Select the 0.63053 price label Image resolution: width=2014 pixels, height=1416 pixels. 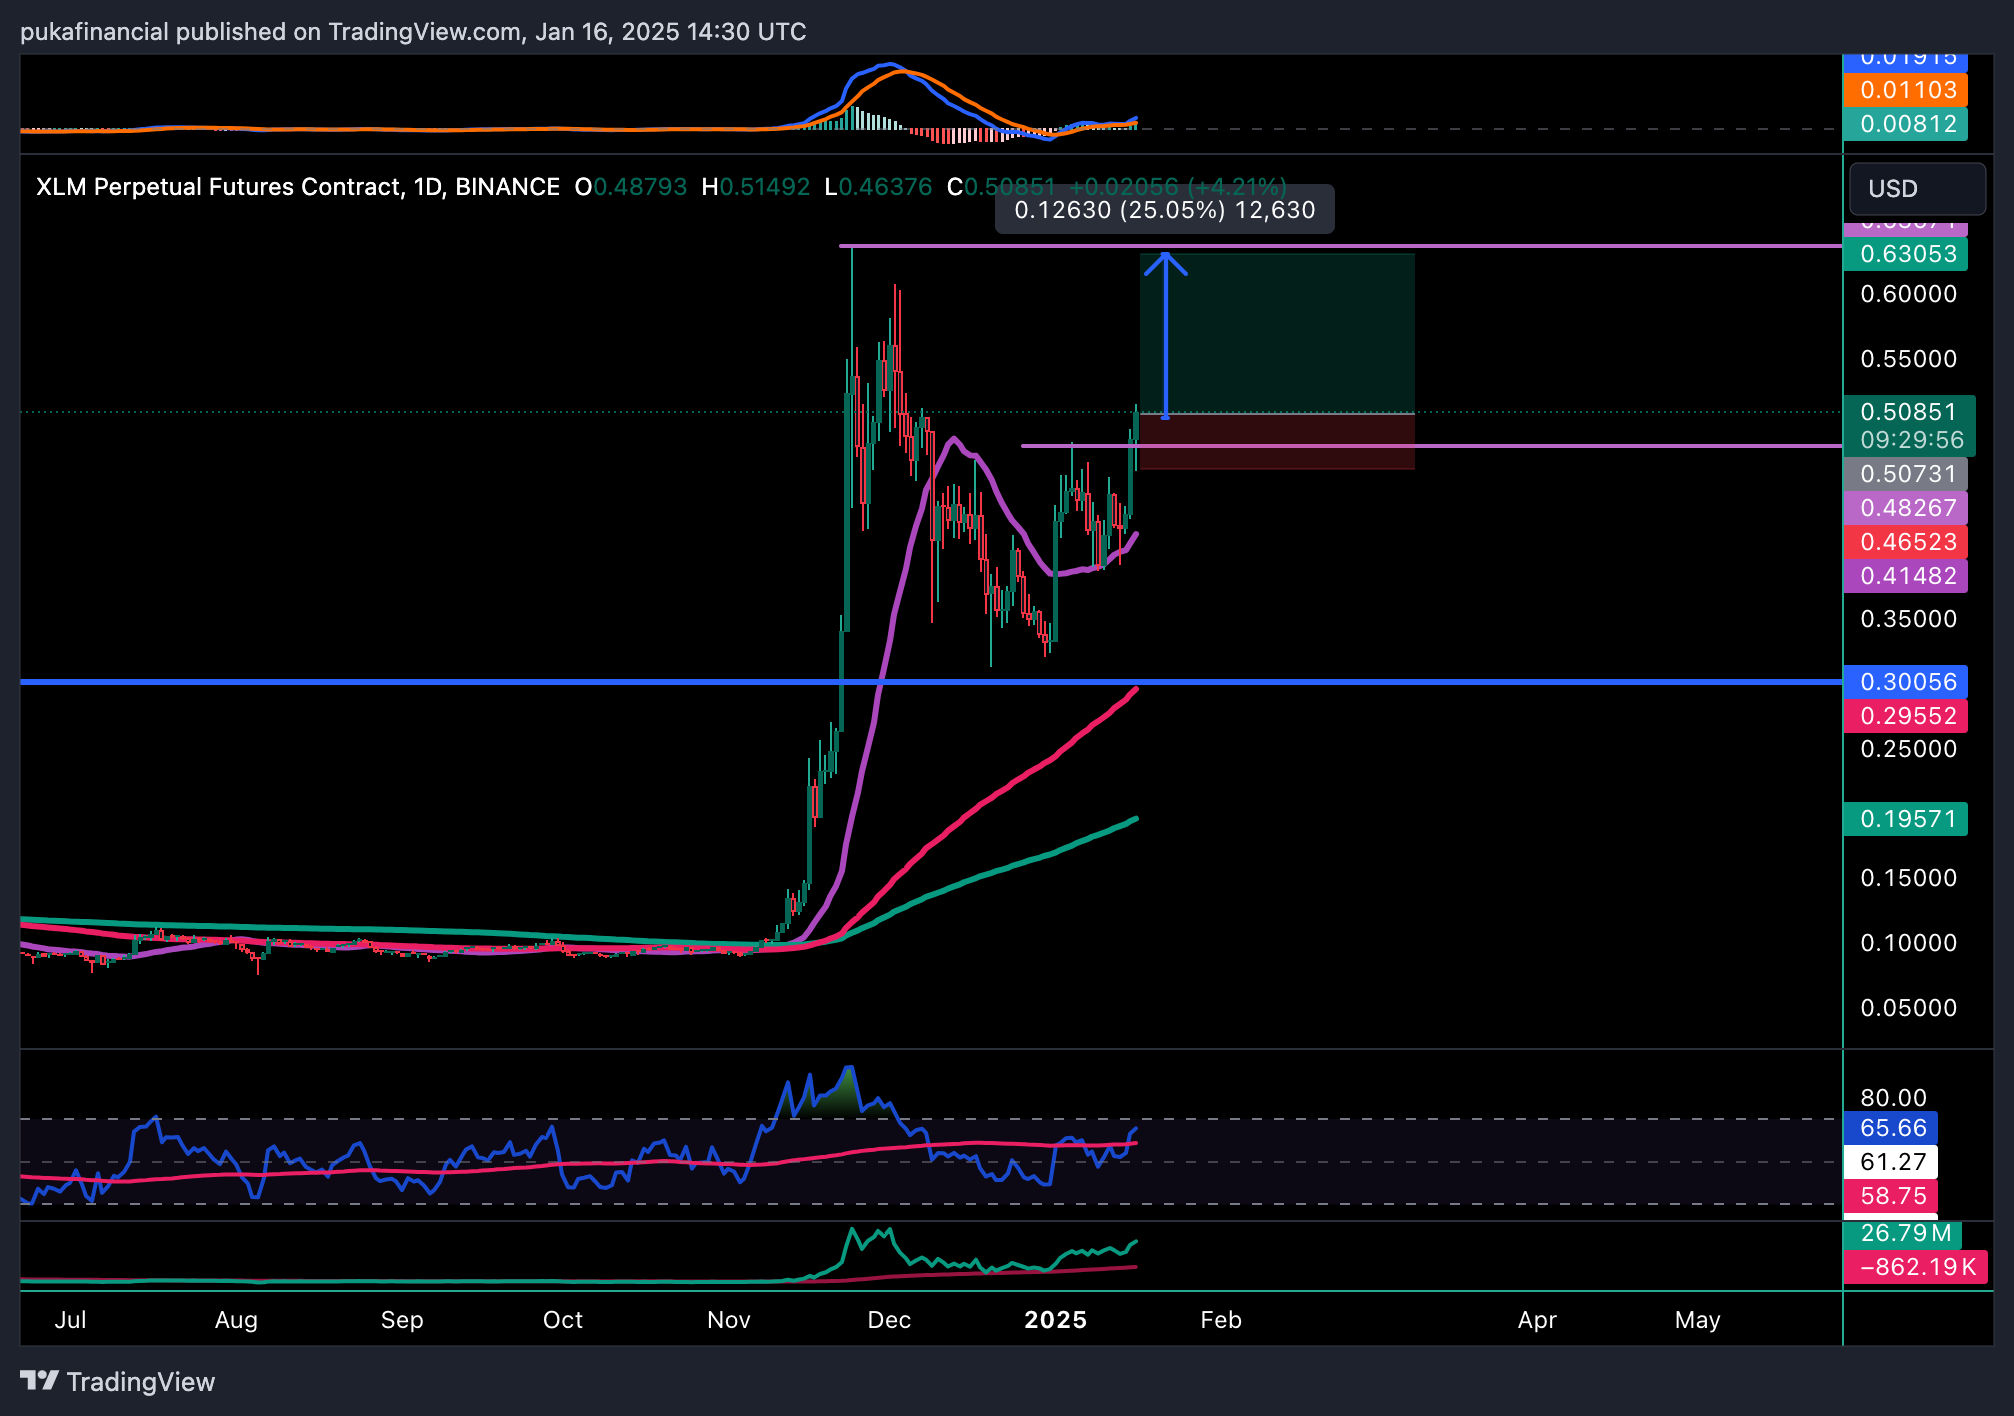[1905, 254]
